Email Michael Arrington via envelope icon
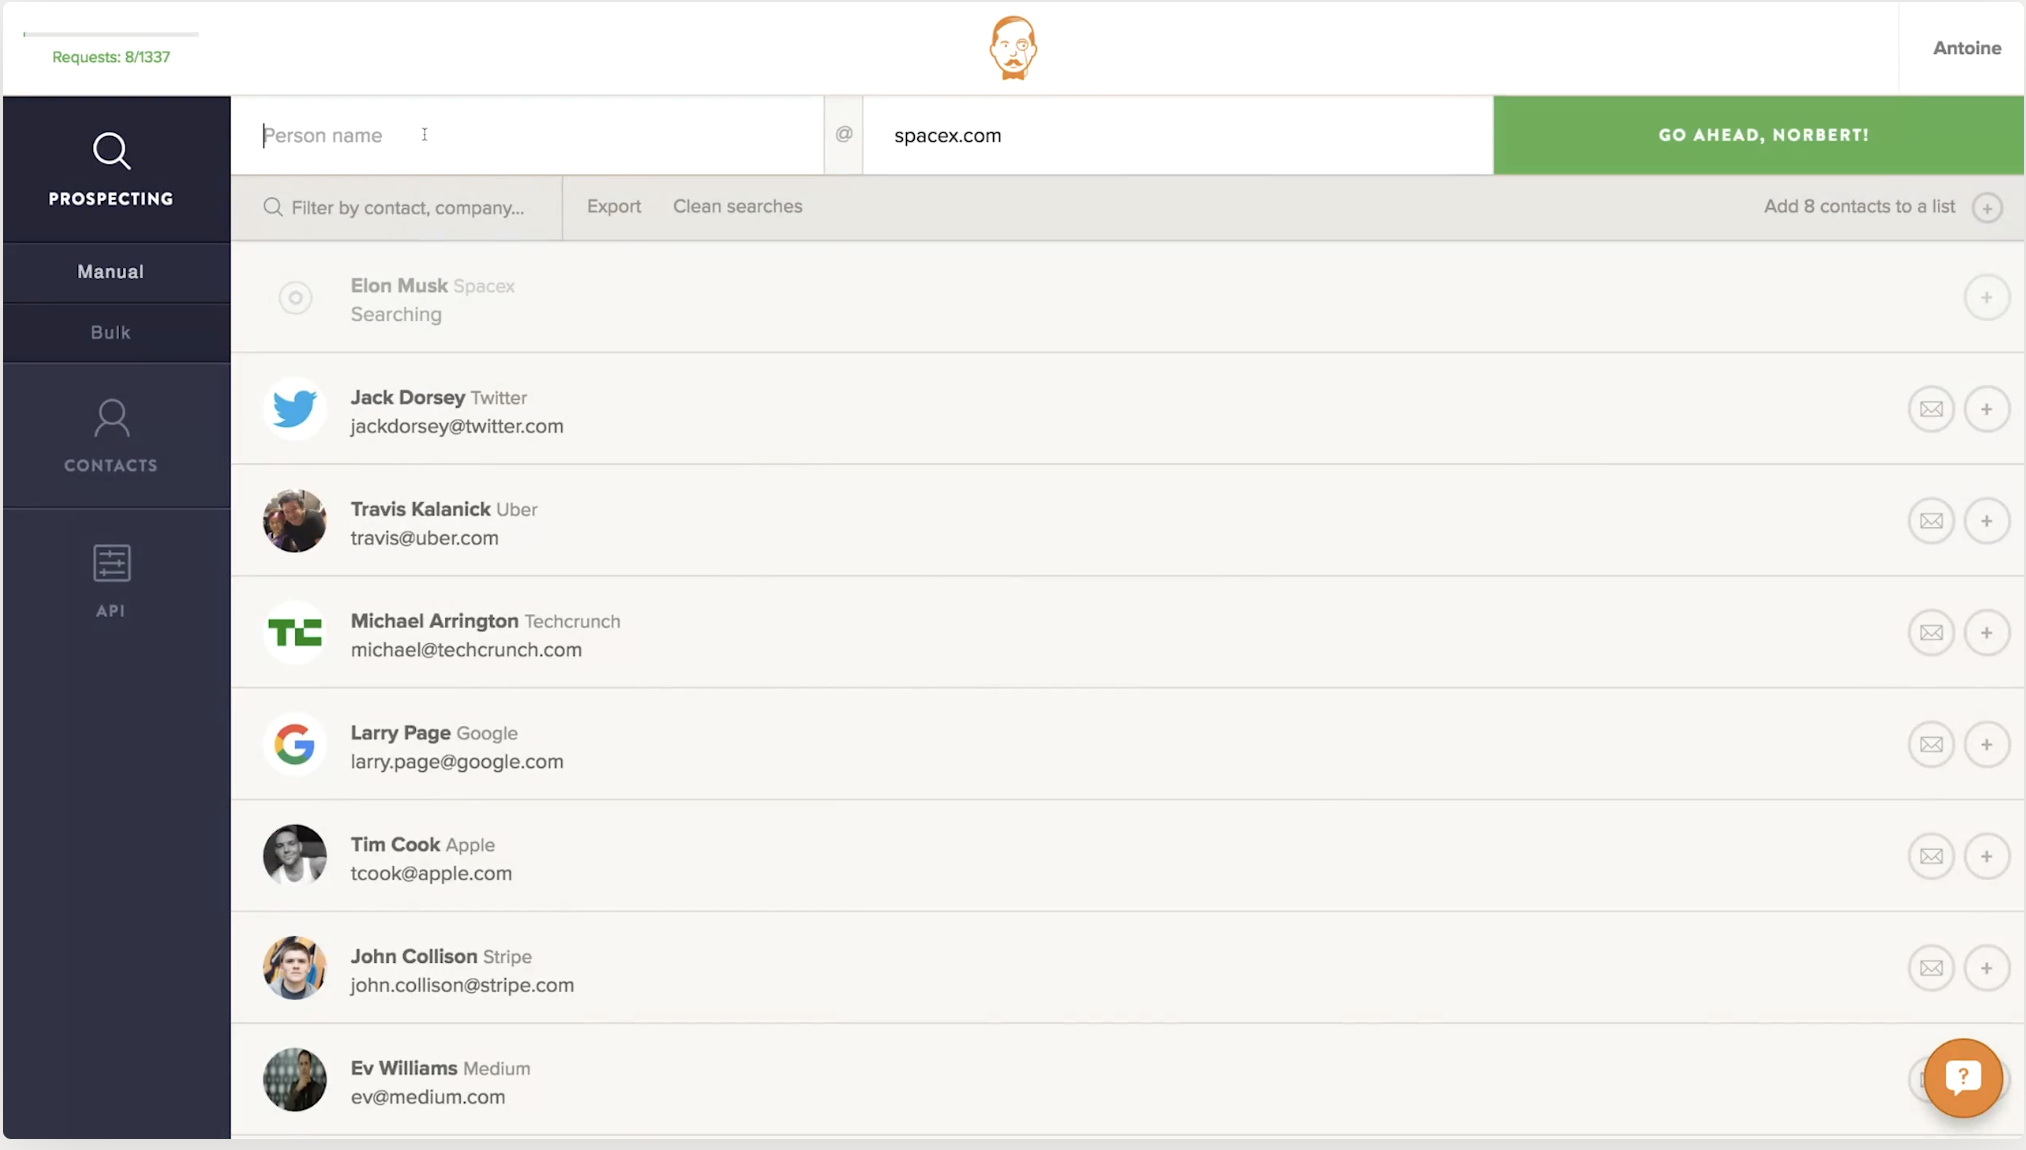Image resolution: width=2026 pixels, height=1150 pixels. click(x=1931, y=633)
